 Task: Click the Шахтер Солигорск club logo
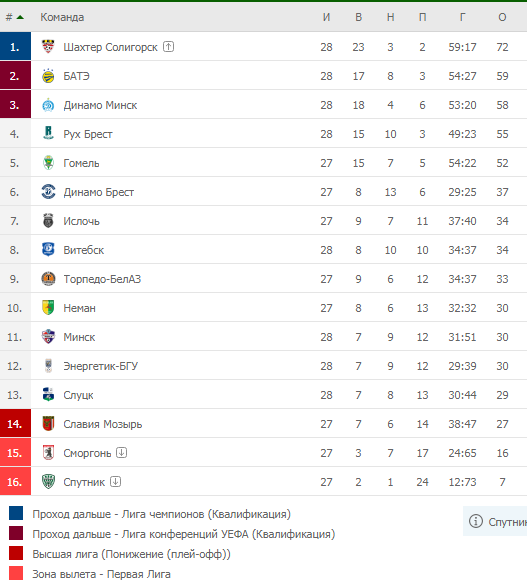tap(48, 47)
